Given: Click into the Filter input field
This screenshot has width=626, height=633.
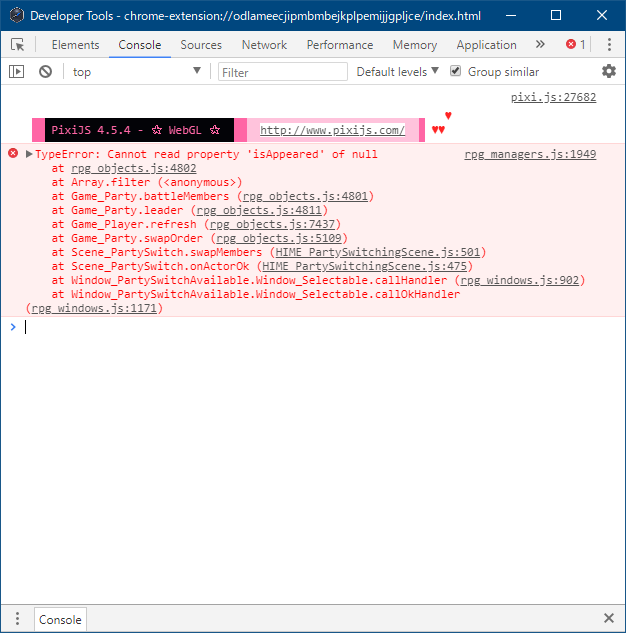Looking at the screenshot, I should point(283,72).
